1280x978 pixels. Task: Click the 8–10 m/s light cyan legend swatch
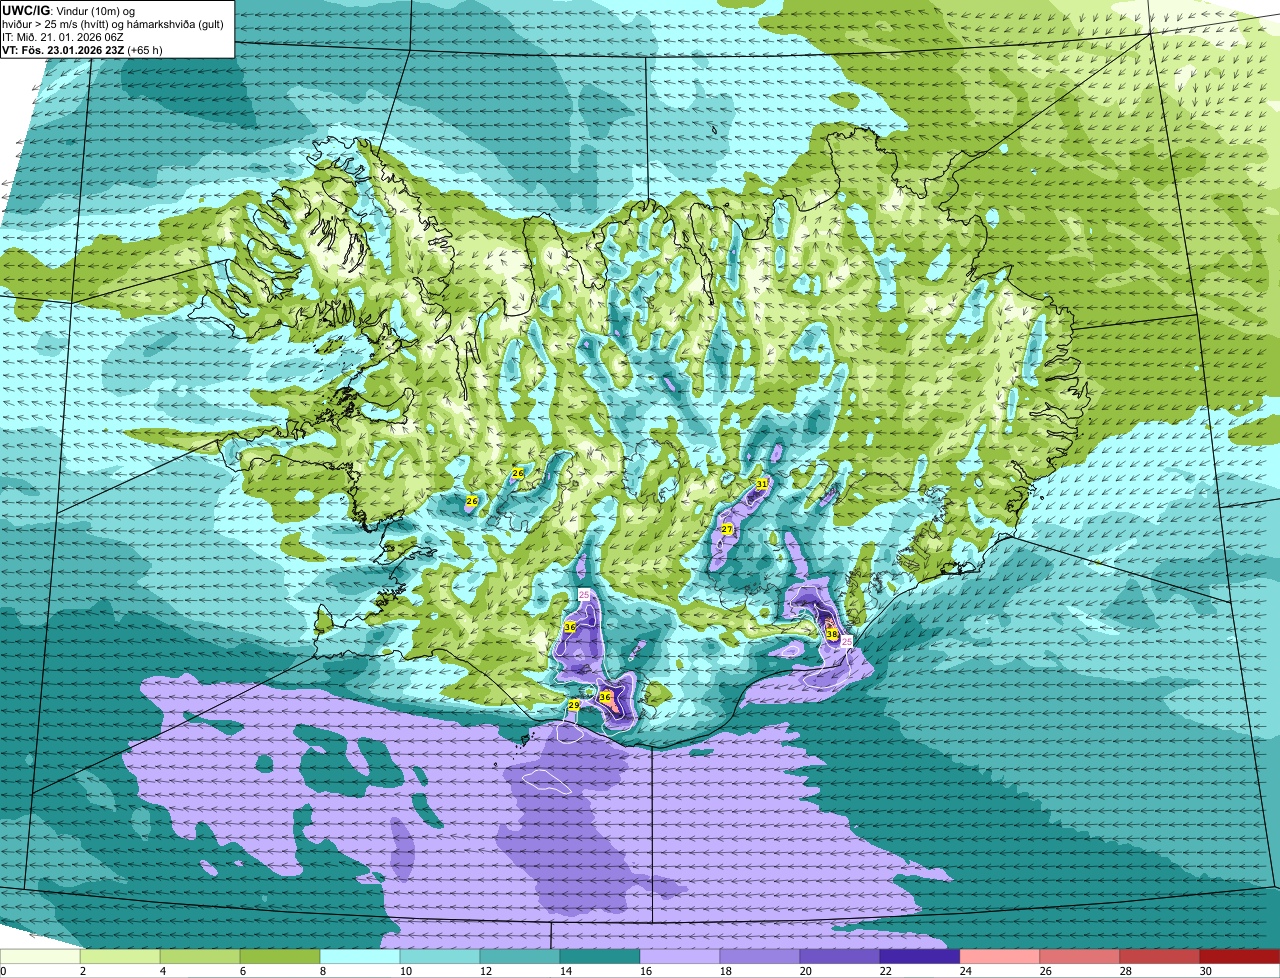coord(360,957)
